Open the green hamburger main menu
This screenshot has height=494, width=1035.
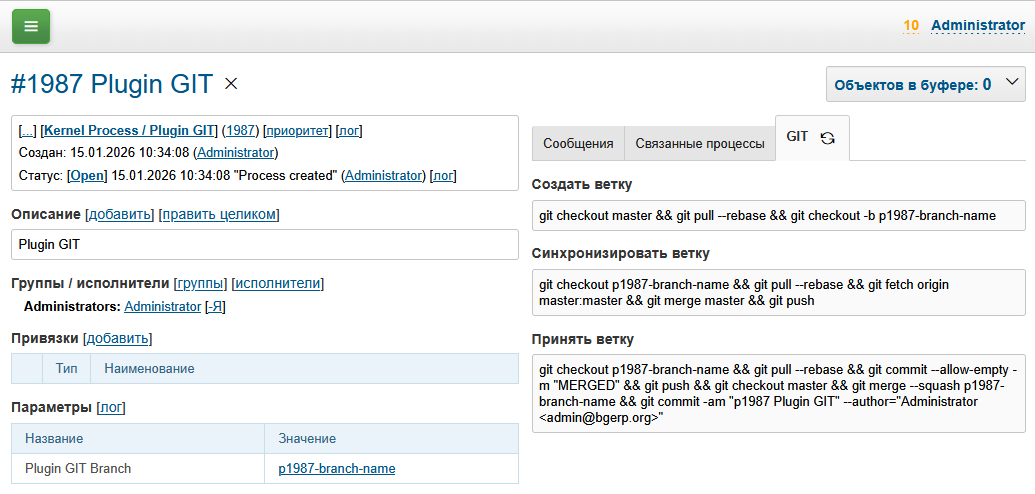[x=31, y=26]
